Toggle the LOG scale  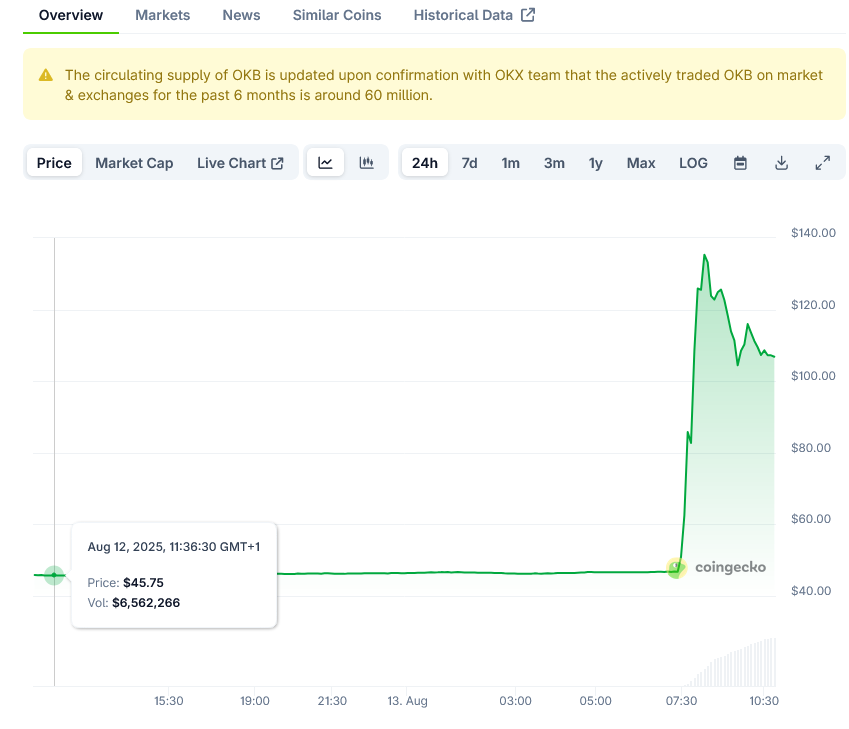[693, 162]
